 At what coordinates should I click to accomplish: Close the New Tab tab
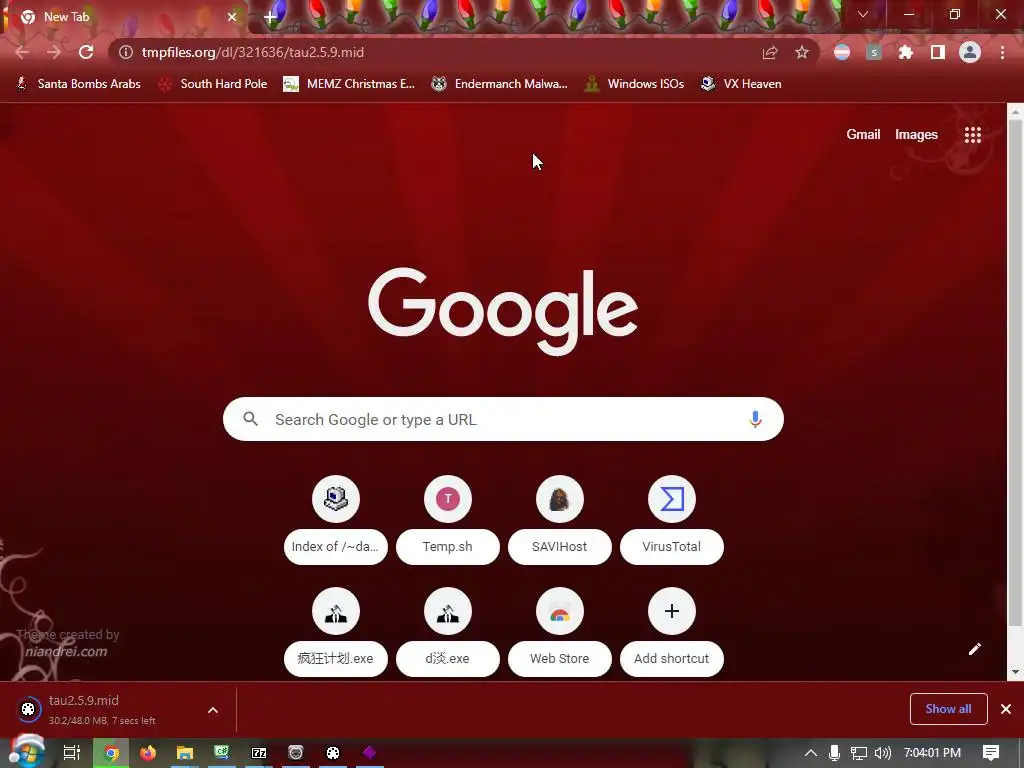pos(232,17)
